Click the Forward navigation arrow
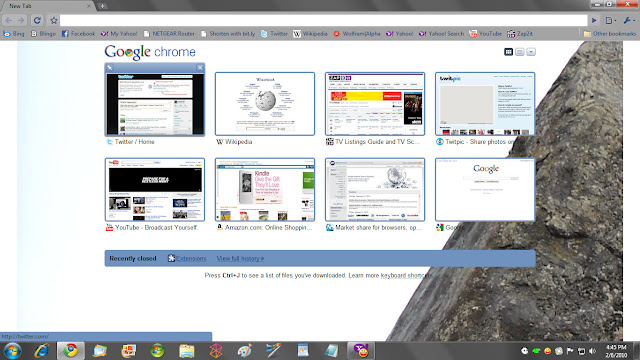Image resolution: width=640 pixels, height=360 pixels. pyautogui.click(x=21, y=20)
